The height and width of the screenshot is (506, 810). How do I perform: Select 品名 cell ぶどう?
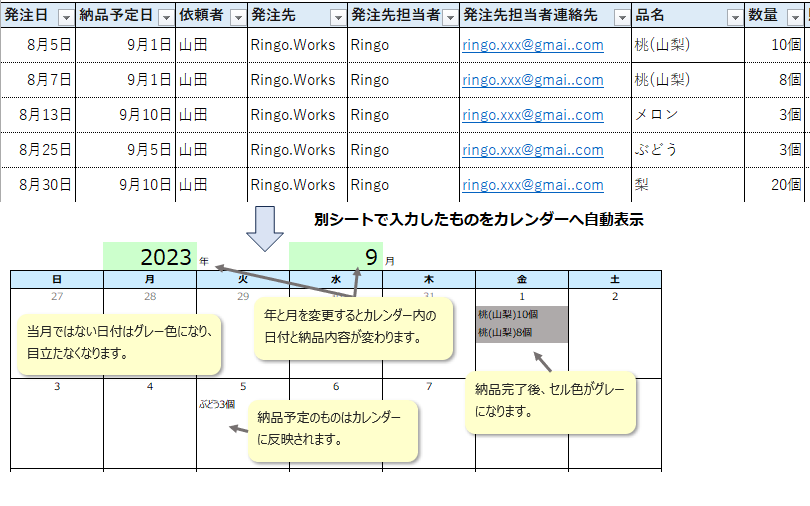[x=688, y=150]
